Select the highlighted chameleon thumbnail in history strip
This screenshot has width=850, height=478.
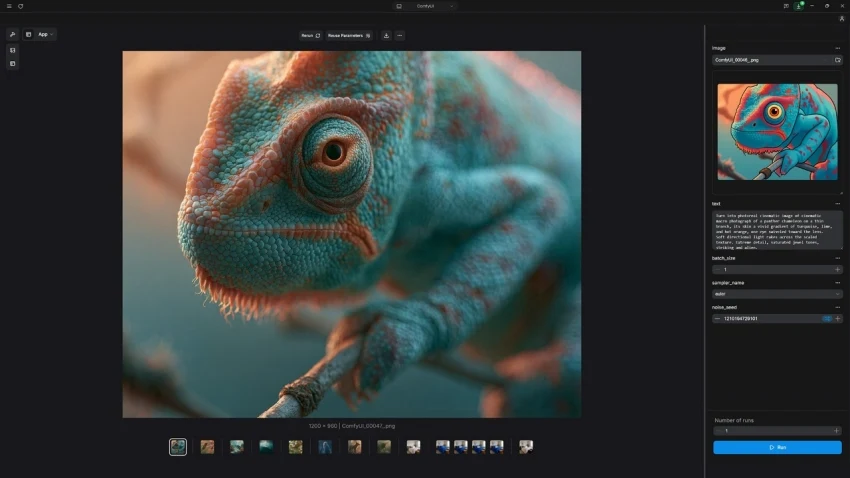click(x=178, y=447)
